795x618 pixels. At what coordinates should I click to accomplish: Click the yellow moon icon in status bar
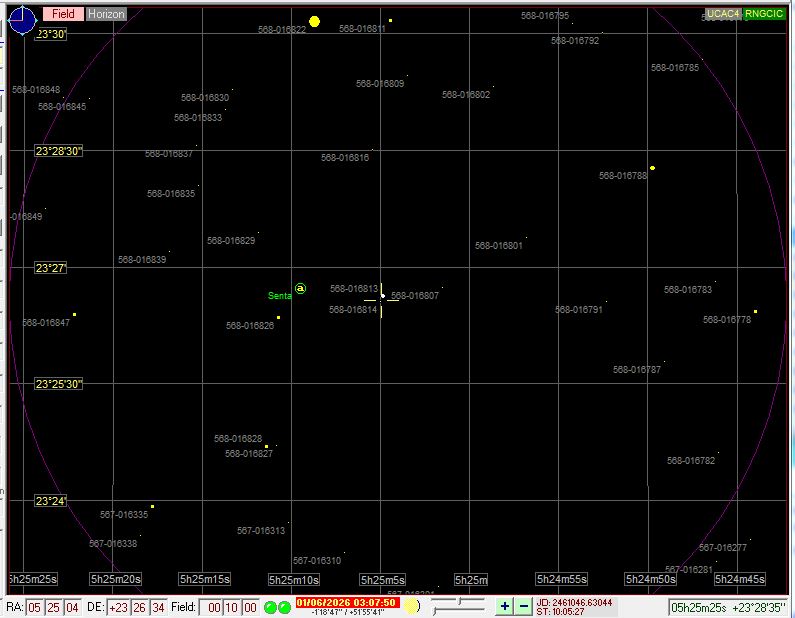click(412, 606)
